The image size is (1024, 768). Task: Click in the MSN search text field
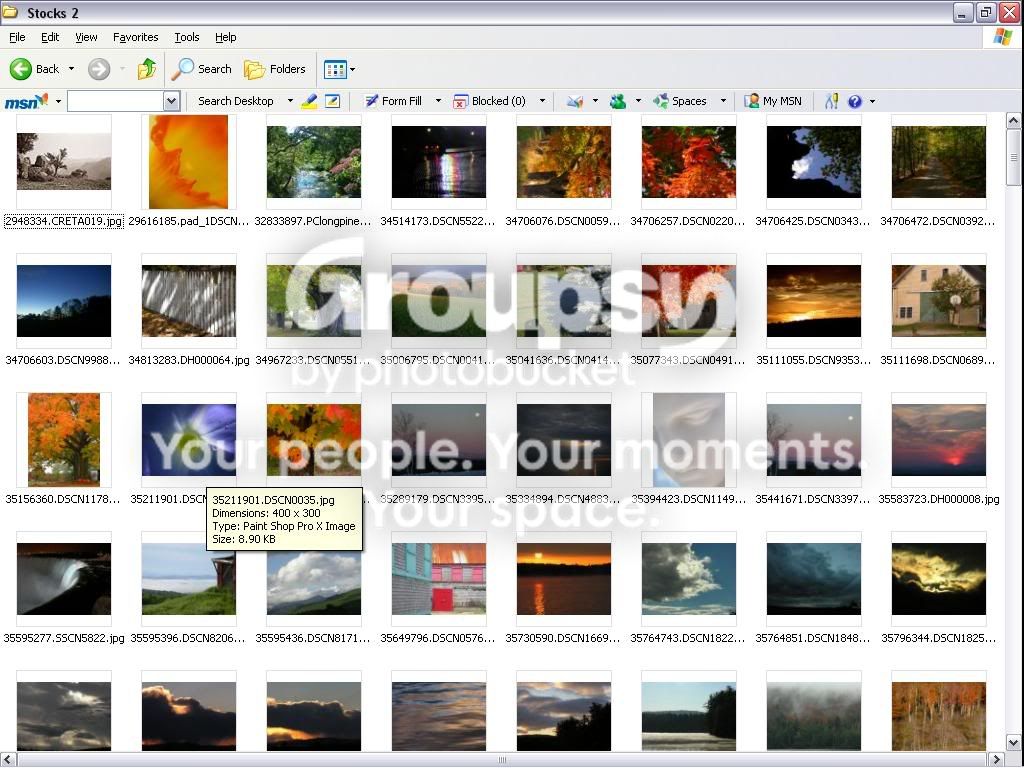116,101
